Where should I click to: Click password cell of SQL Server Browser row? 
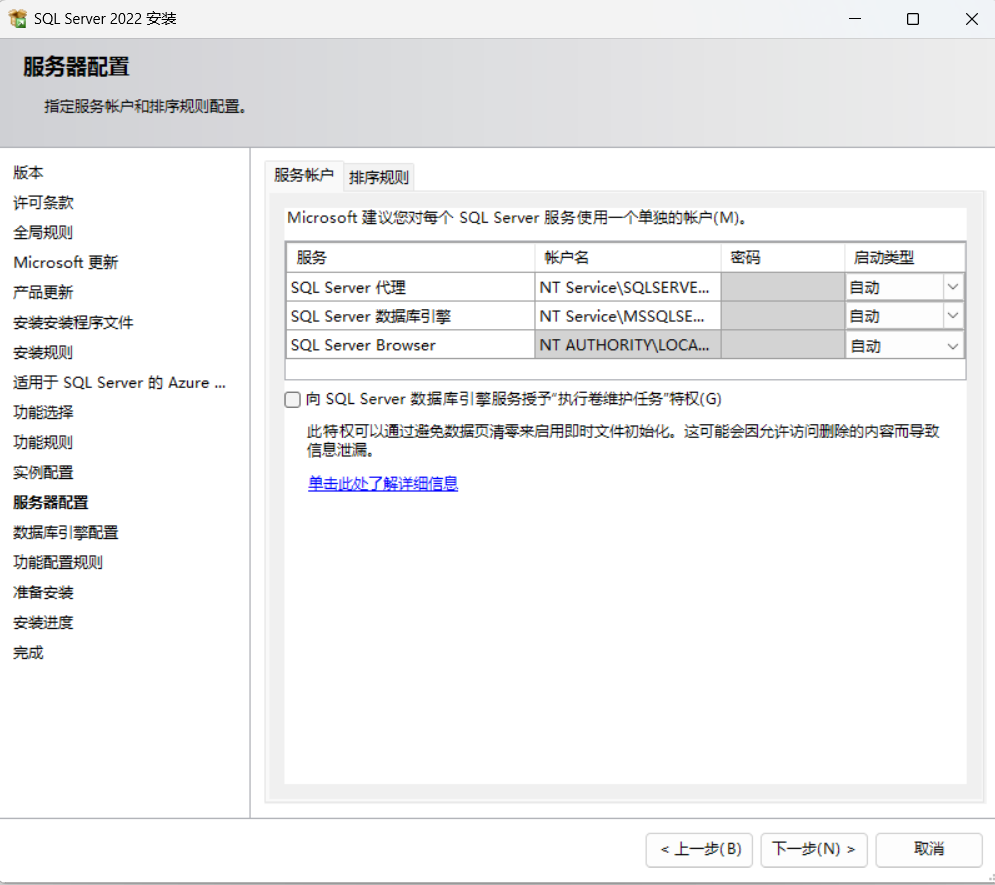coord(782,345)
